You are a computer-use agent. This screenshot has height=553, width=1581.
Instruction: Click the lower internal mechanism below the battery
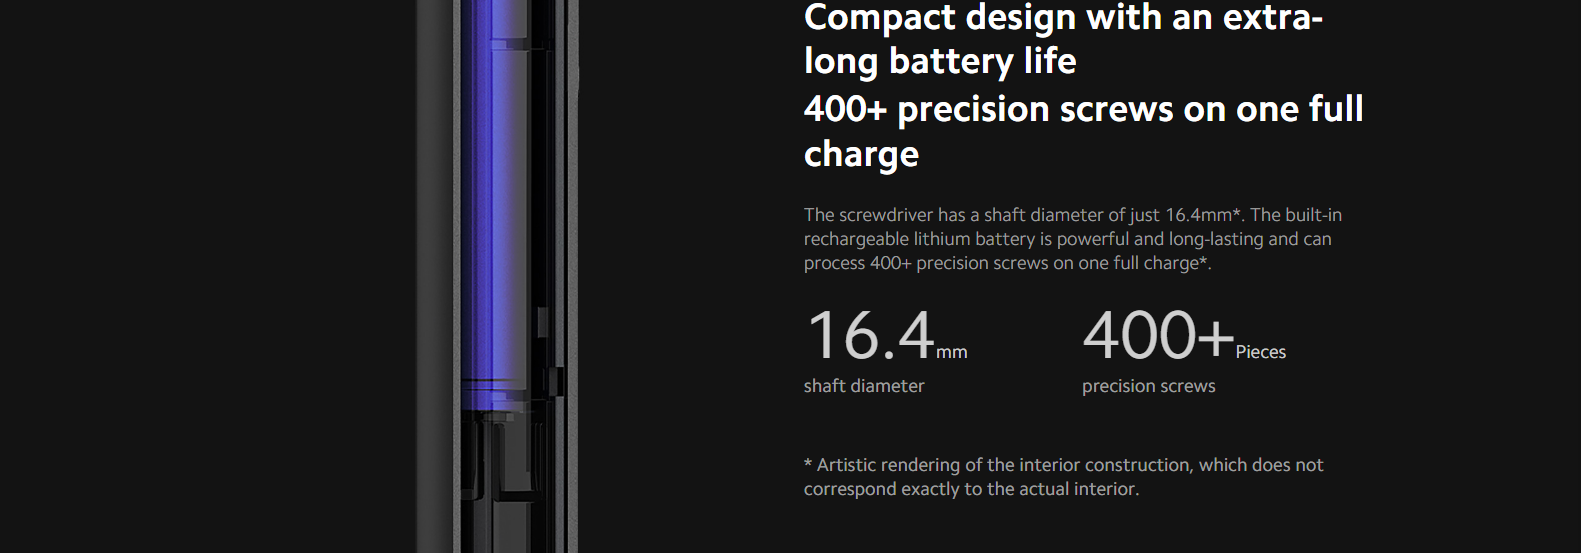tap(510, 480)
